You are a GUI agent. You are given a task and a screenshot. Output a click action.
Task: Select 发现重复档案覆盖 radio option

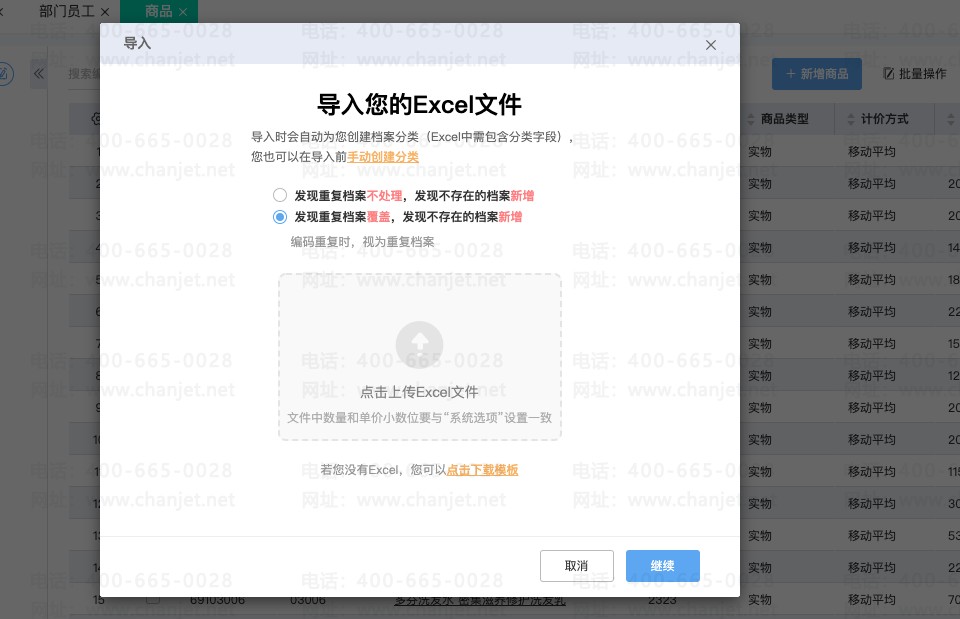tap(280, 217)
